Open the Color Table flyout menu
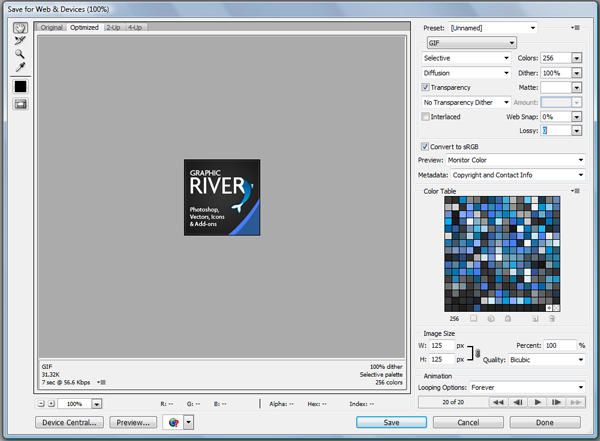This screenshot has height=441, width=600. tap(575, 191)
